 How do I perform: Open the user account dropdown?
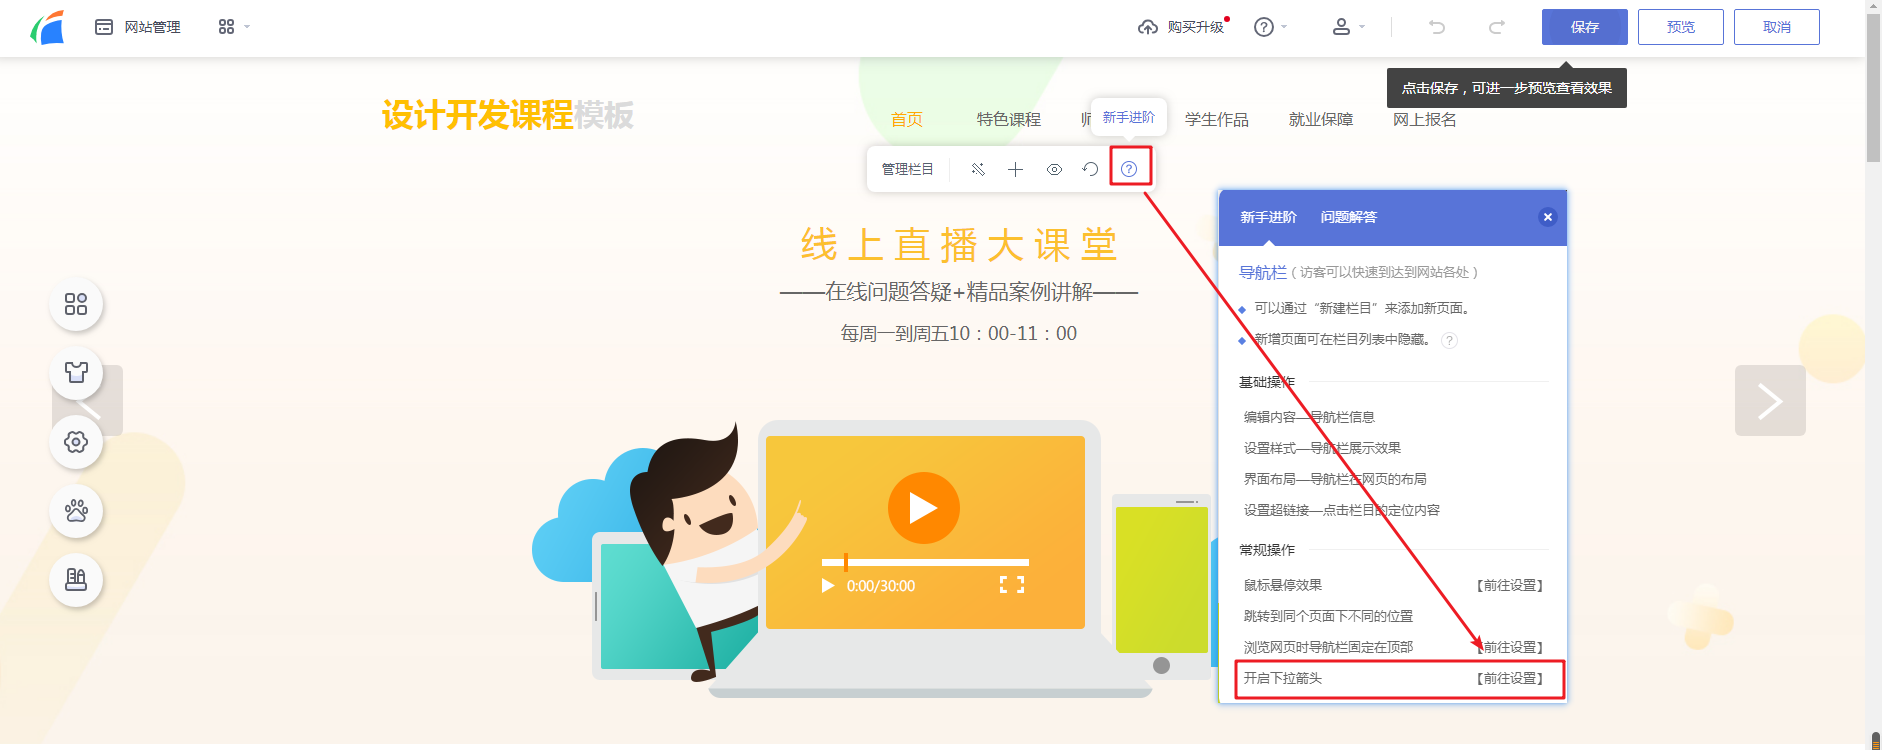[1348, 27]
